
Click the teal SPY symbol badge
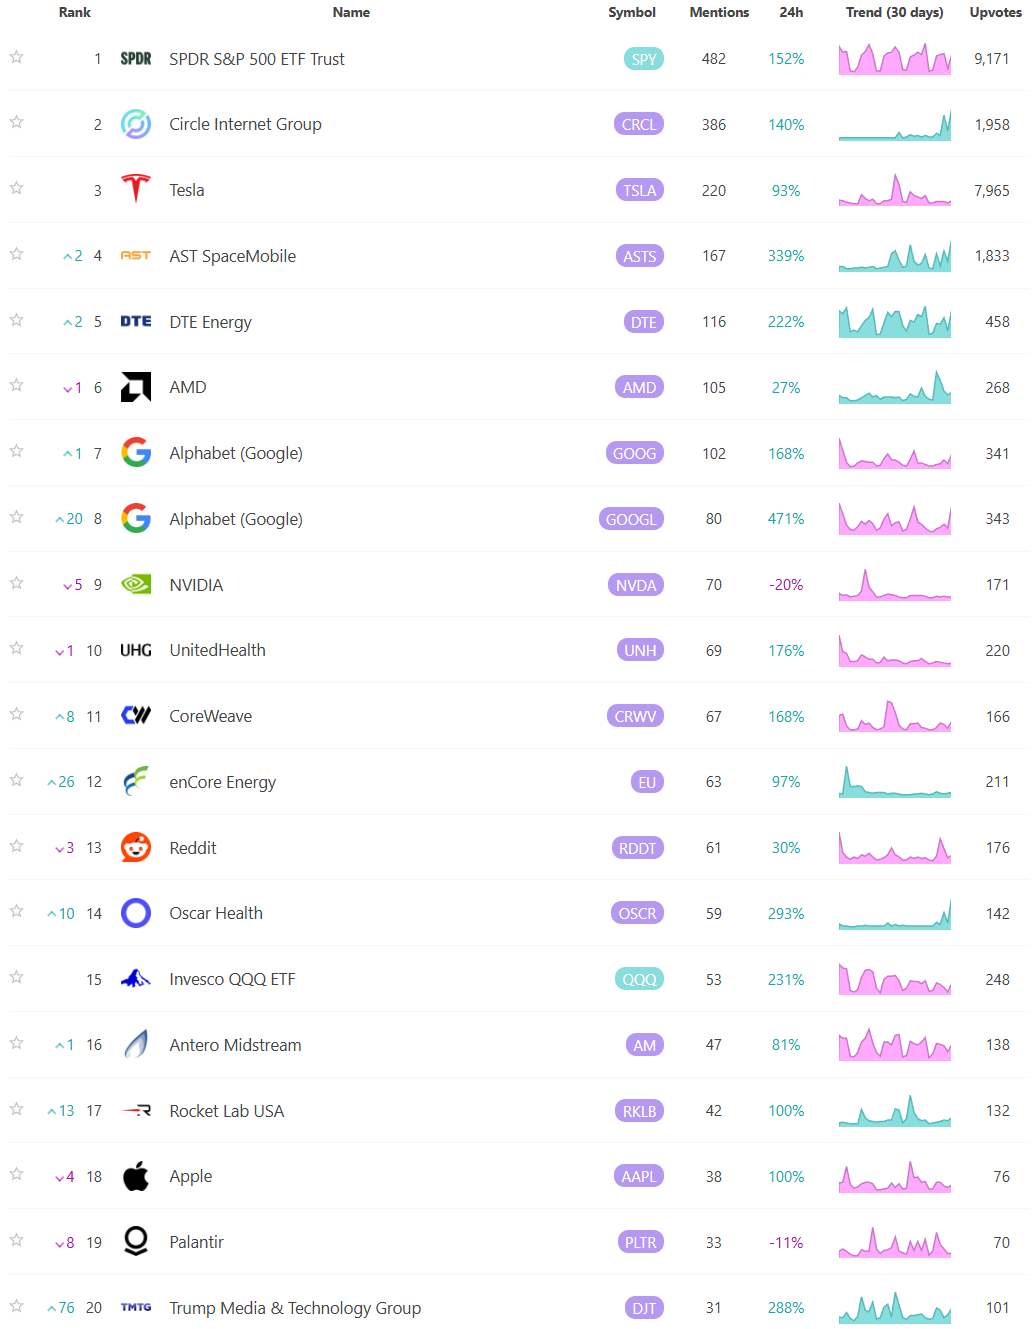643,59
